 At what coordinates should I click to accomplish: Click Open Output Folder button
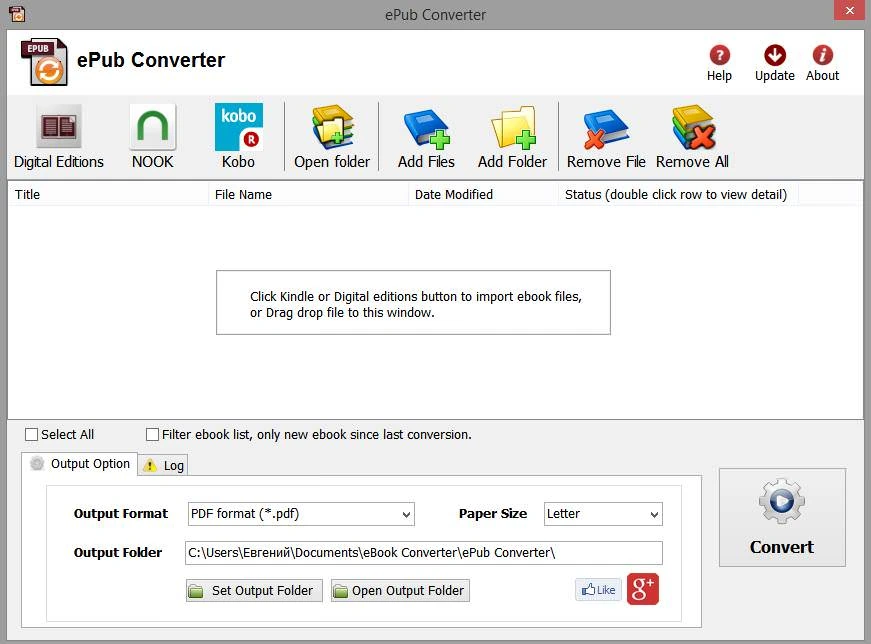(400, 590)
